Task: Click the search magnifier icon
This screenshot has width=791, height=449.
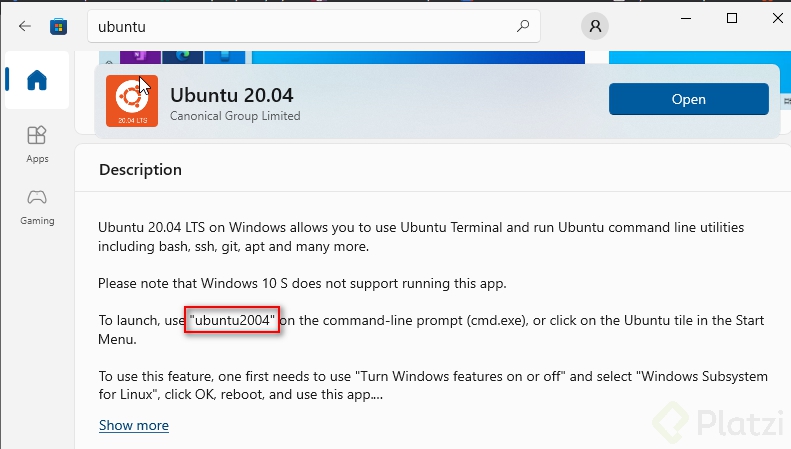Action: [523, 26]
